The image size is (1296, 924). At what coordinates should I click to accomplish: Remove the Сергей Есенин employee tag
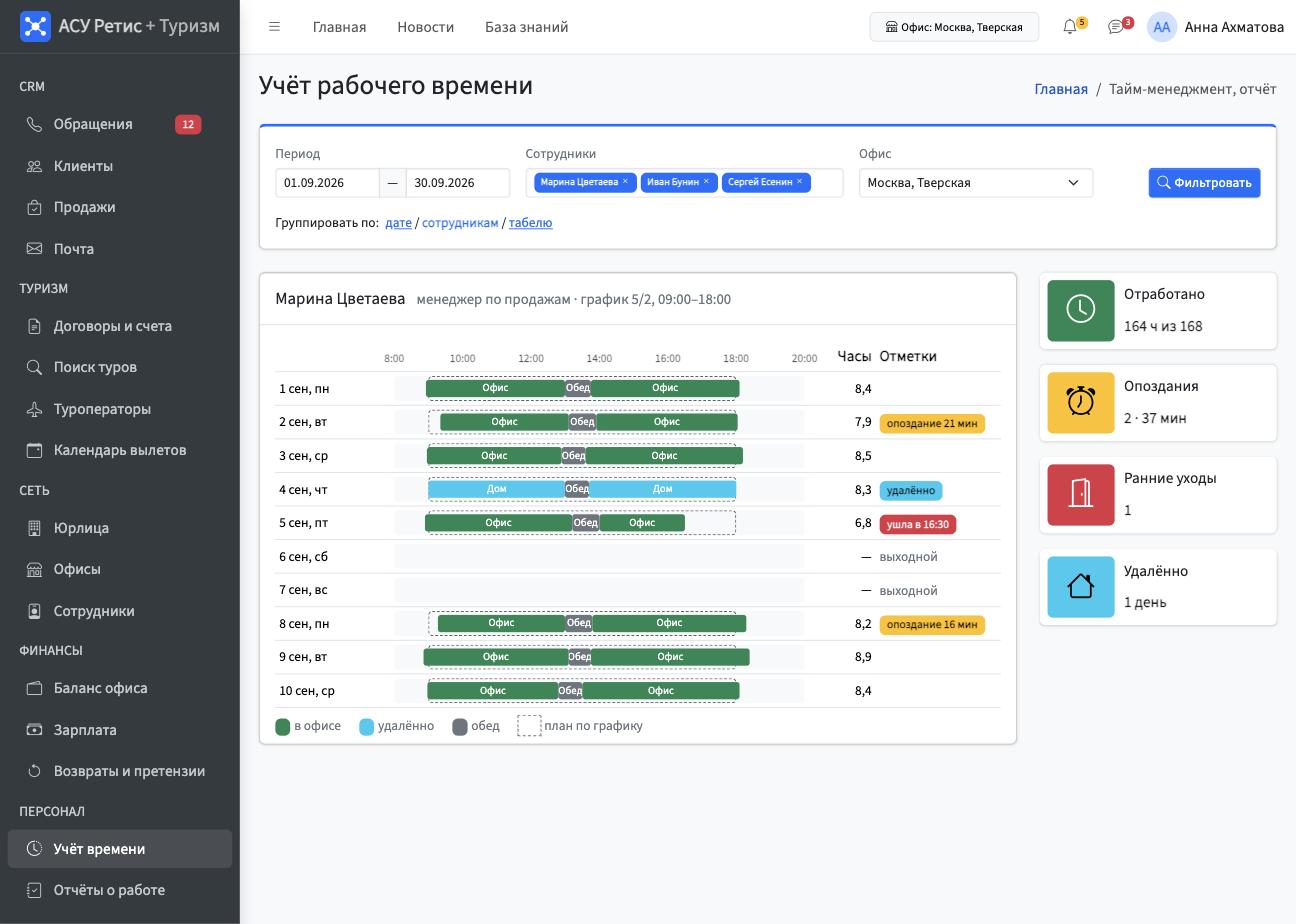(x=800, y=182)
